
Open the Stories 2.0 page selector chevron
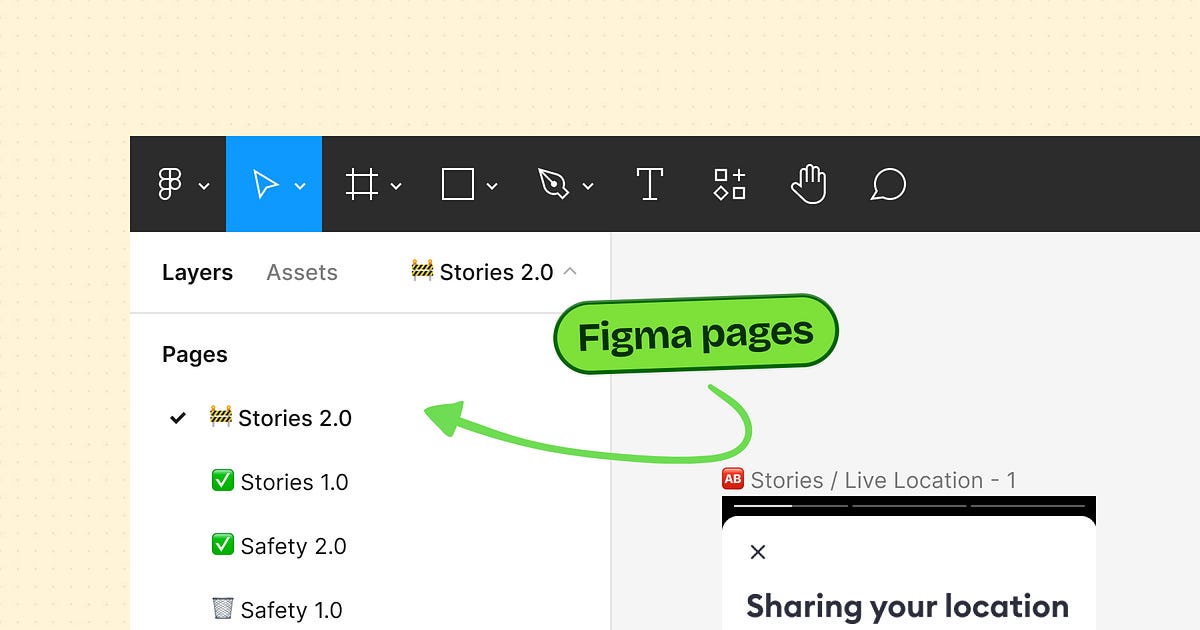click(569, 271)
